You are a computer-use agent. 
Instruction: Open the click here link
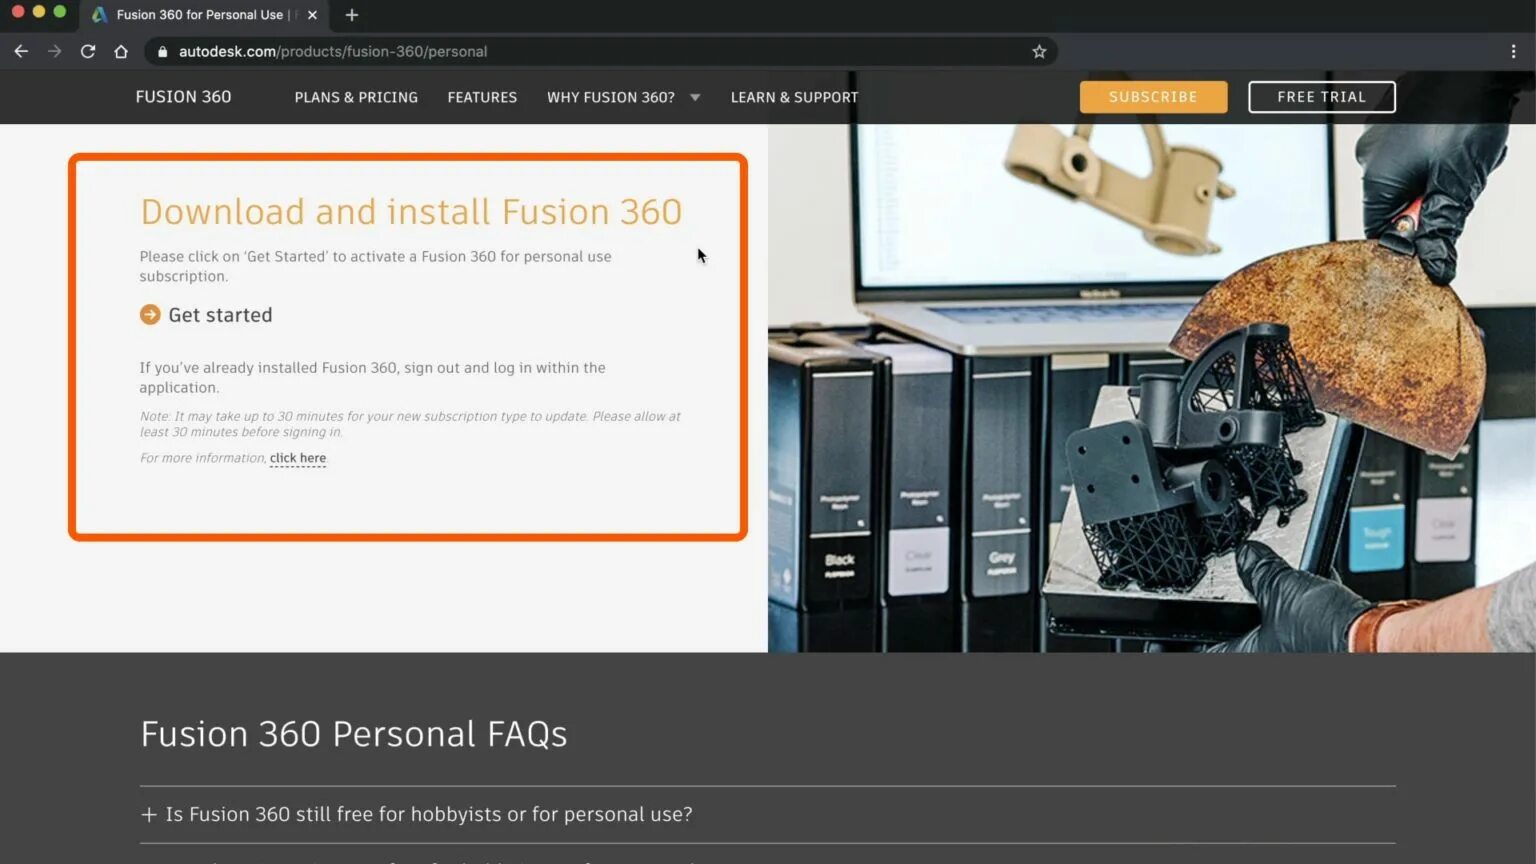coord(297,458)
